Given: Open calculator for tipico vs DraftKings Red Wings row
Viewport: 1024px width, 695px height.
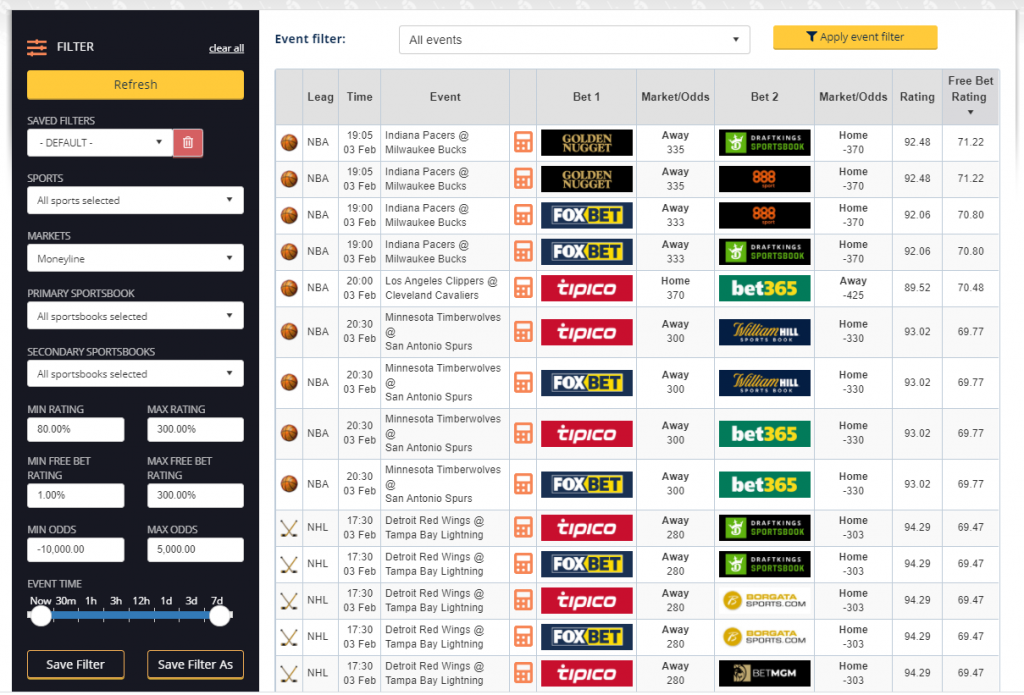Looking at the screenshot, I should 523,528.
